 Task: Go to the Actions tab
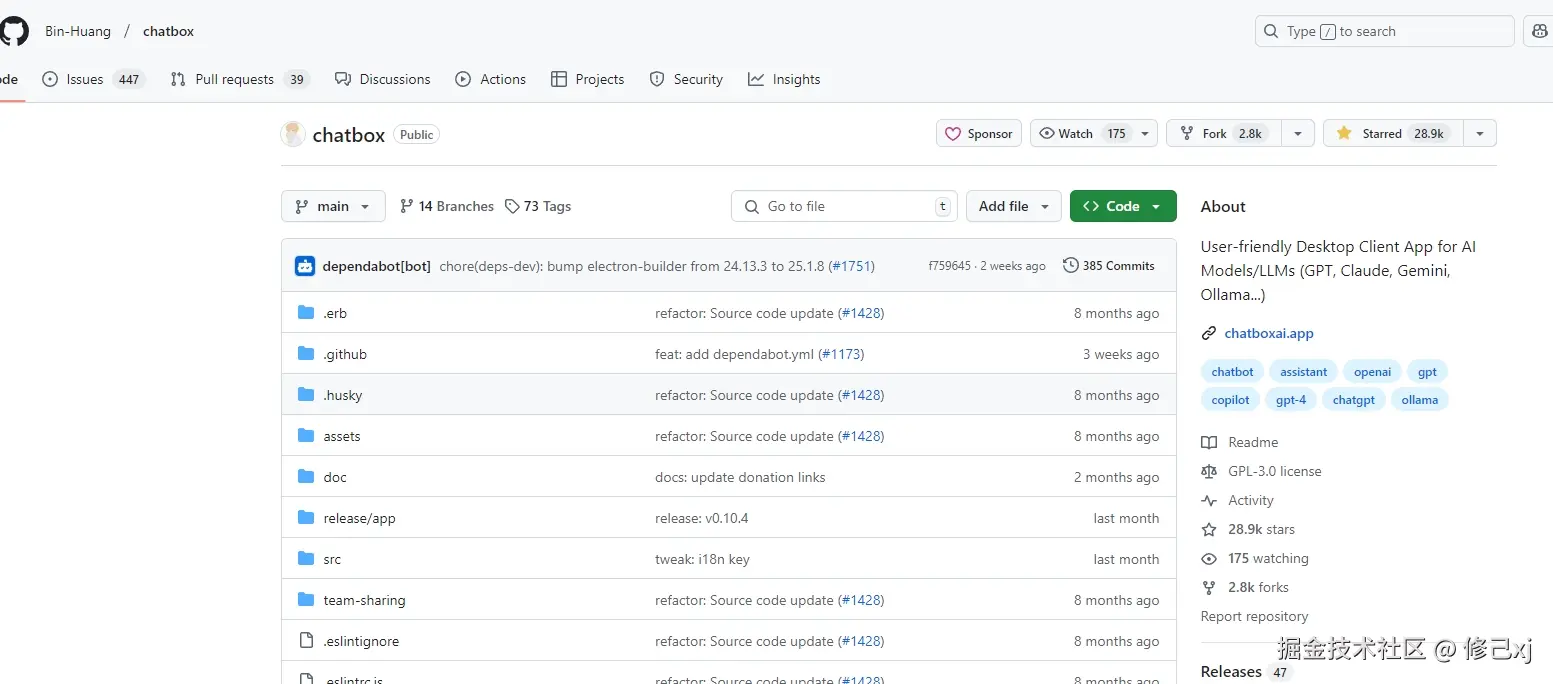(490, 79)
